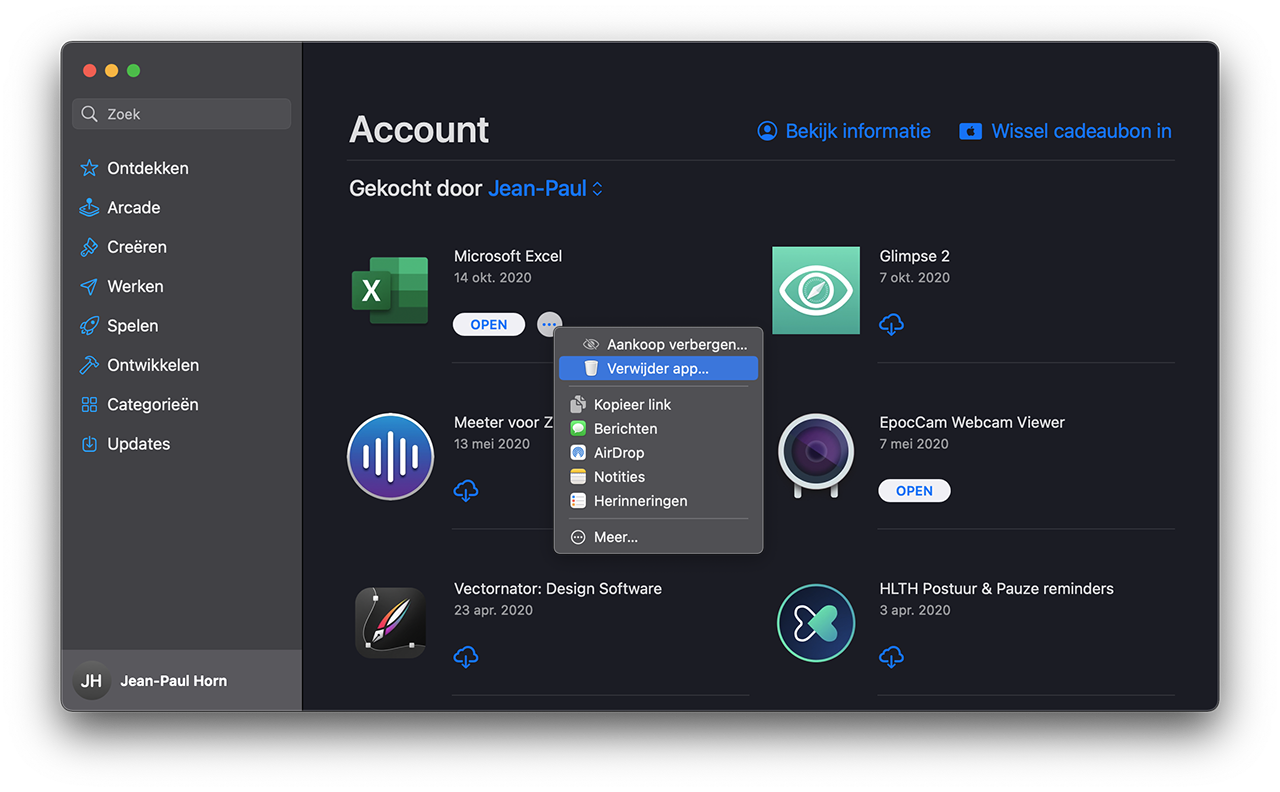Click HLTH Postuur & Pauze reminders title
Screen dimensions: 1280x792
tap(997, 588)
